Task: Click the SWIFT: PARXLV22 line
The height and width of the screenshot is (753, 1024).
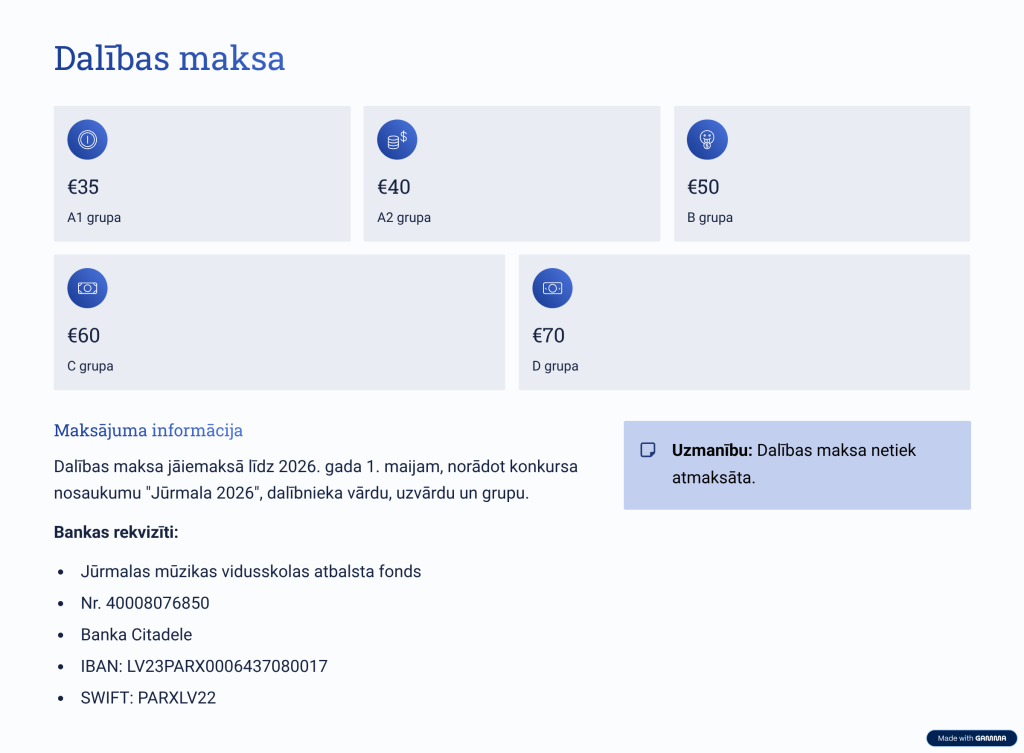Action: (x=148, y=698)
